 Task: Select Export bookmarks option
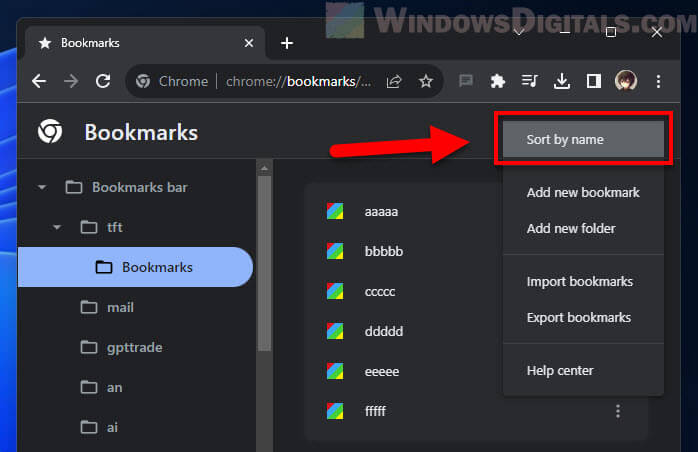(579, 318)
